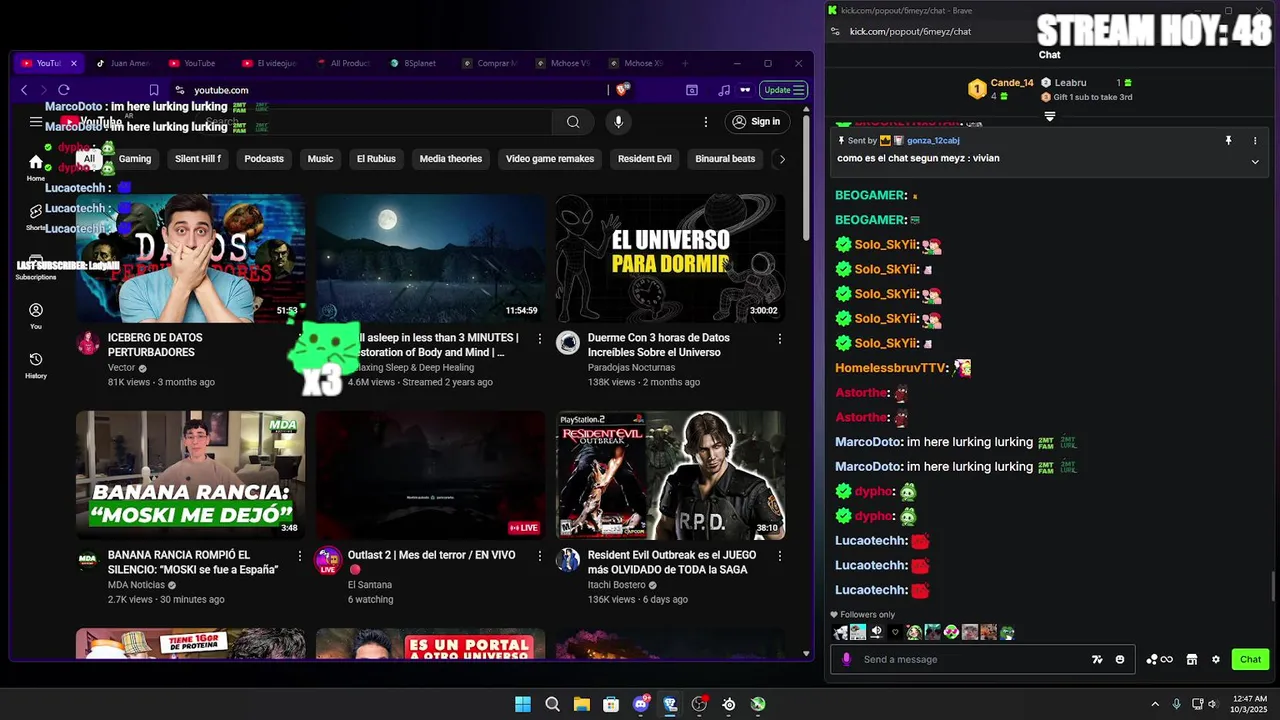Click the channel points infinity icon
Image resolution: width=1280 pixels, height=720 pixels.
[x=1160, y=659]
